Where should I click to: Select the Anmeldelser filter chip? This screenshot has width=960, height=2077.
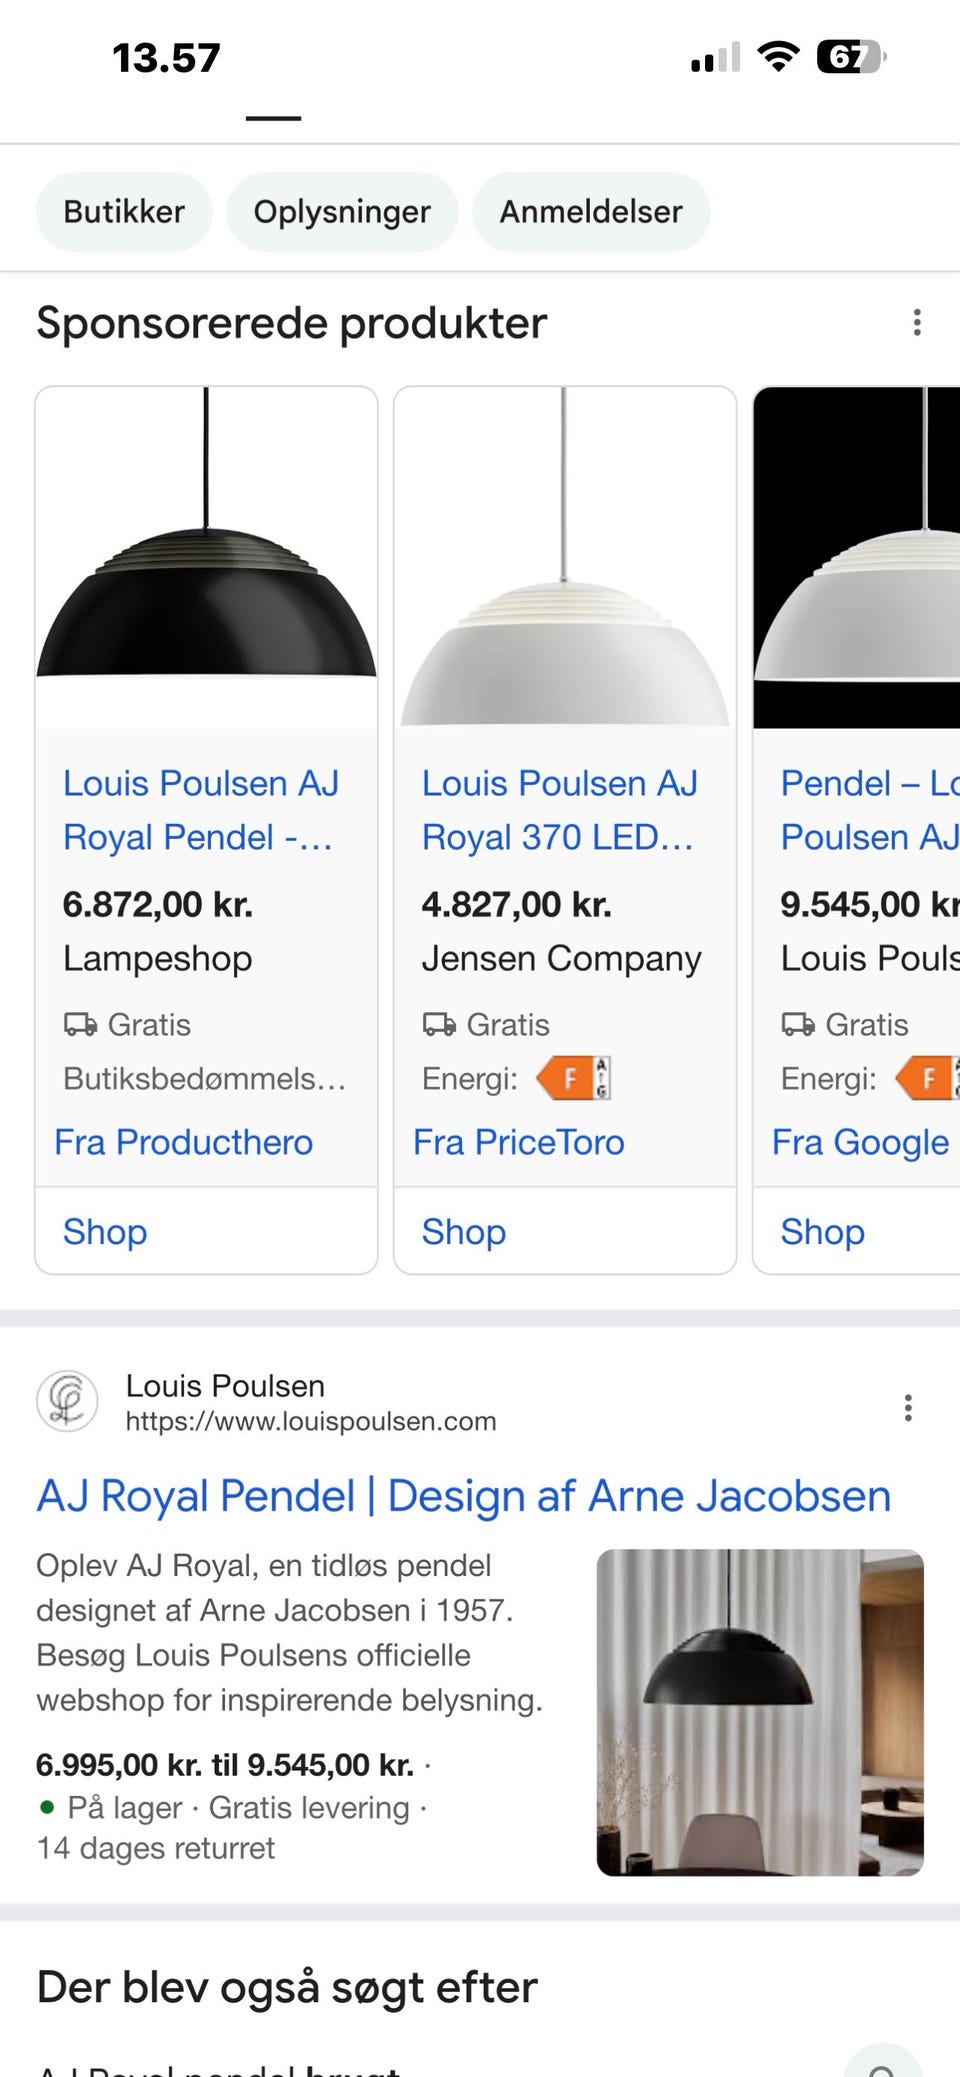591,212
